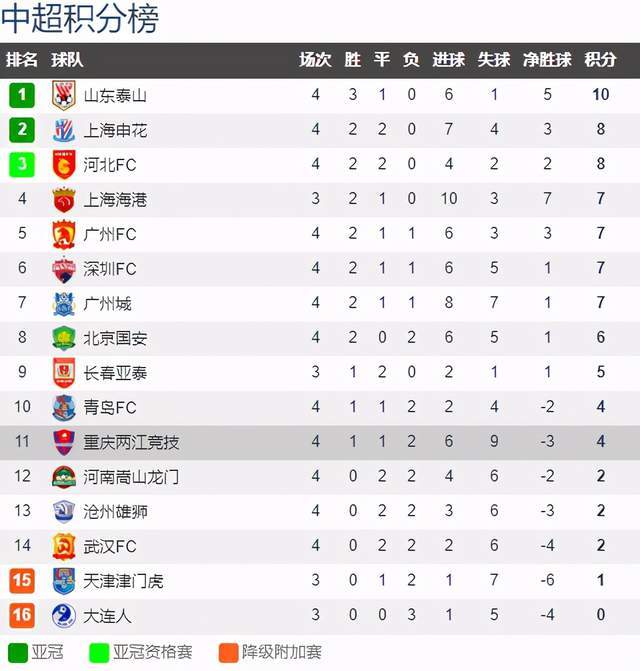Click the 山东泰山 team crest icon
640x671 pixels.
tap(64, 95)
